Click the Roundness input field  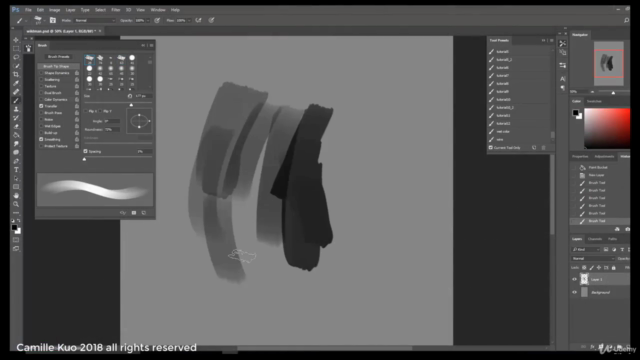[x=112, y=129]
